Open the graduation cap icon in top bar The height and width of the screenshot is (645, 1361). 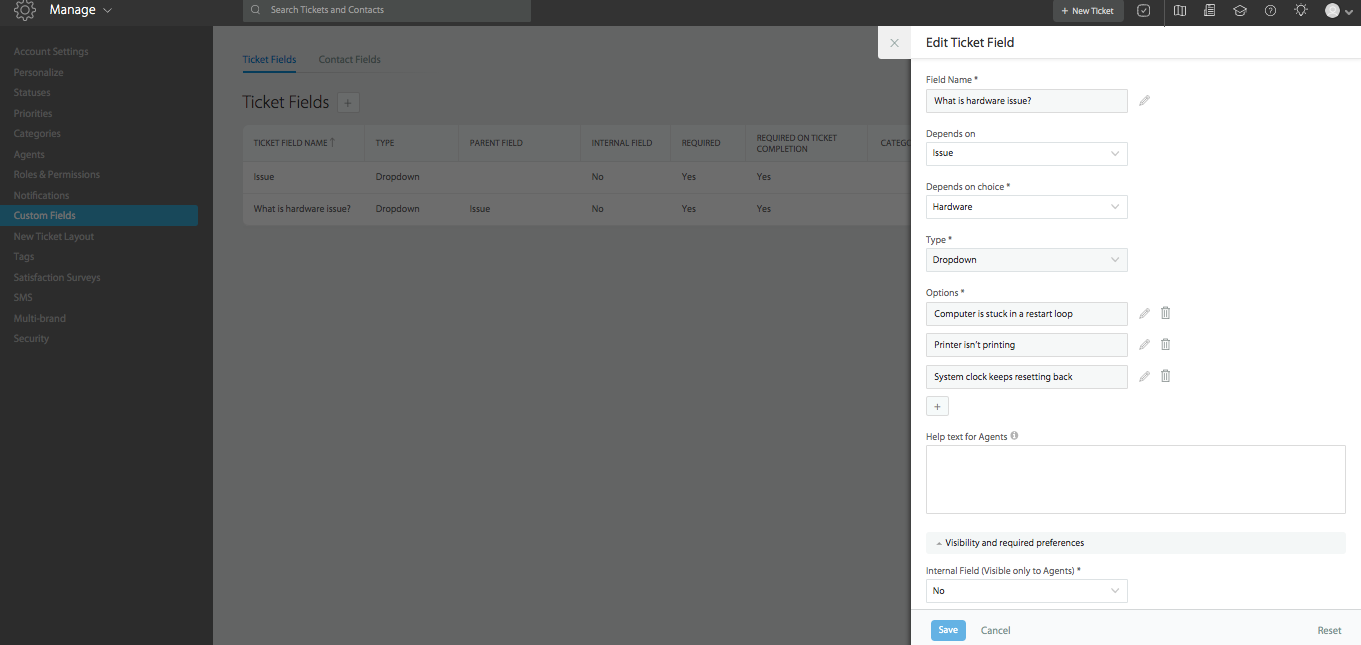pos(1240,11)
